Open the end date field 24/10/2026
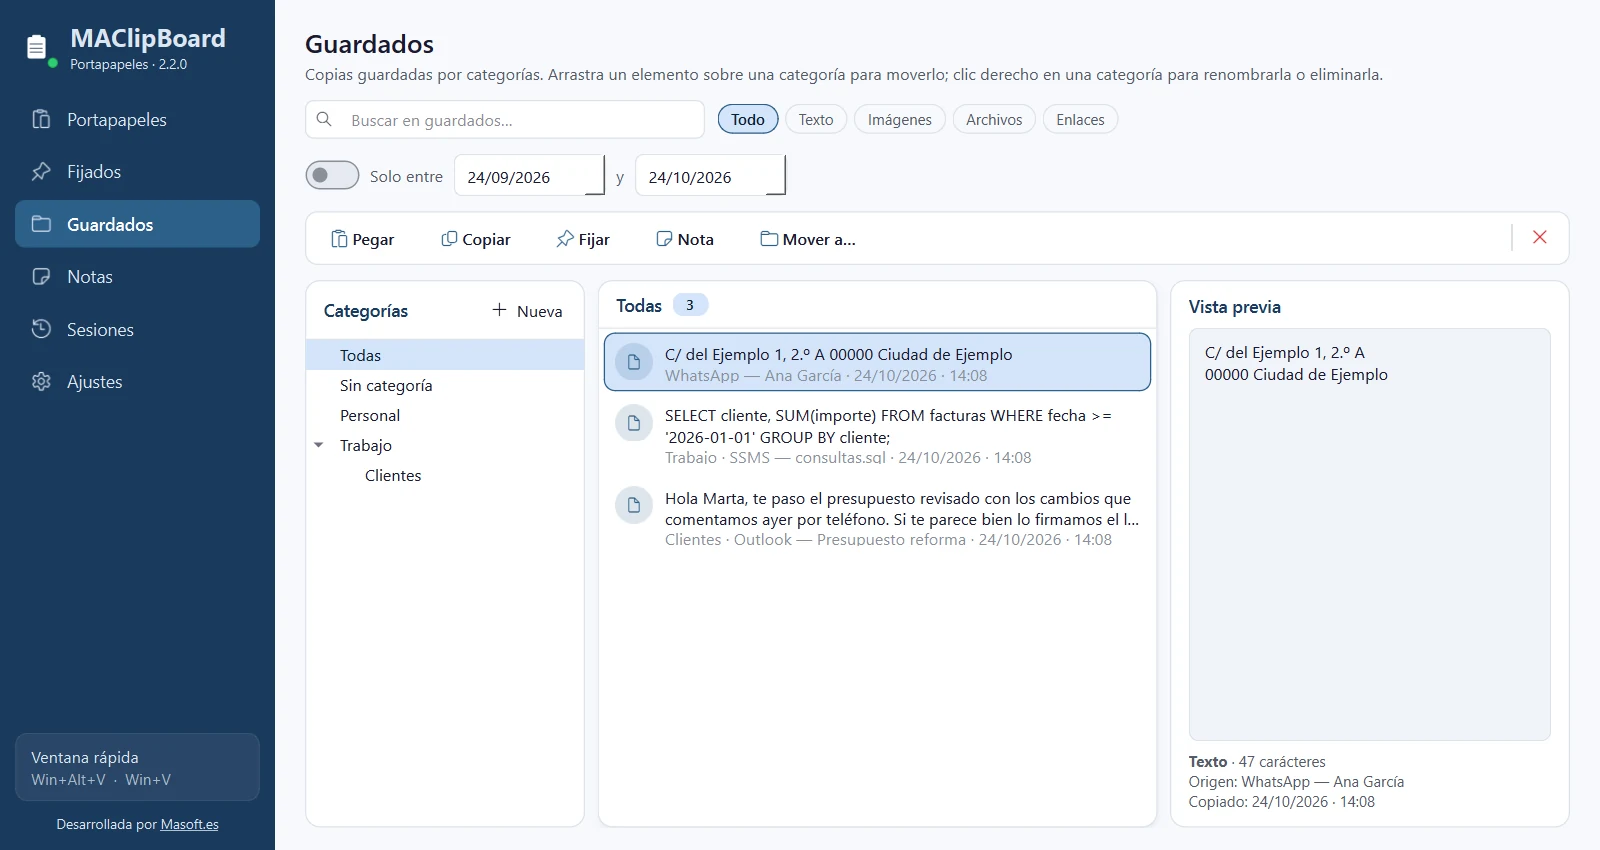This screenshot has height=850, width=1600. point(711,176)
